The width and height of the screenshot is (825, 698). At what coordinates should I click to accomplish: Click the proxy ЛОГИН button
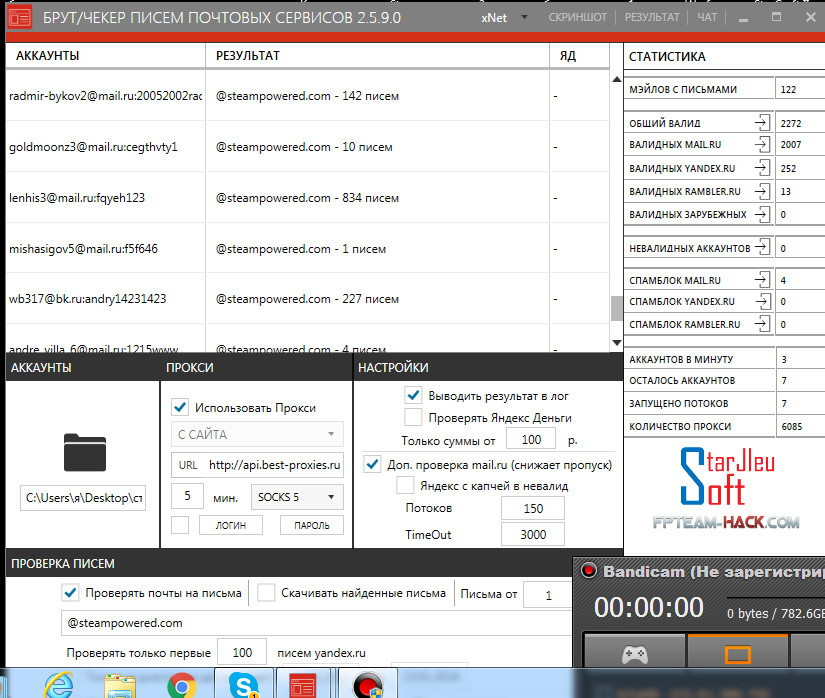pyautogui.click(x=230, y=525)
